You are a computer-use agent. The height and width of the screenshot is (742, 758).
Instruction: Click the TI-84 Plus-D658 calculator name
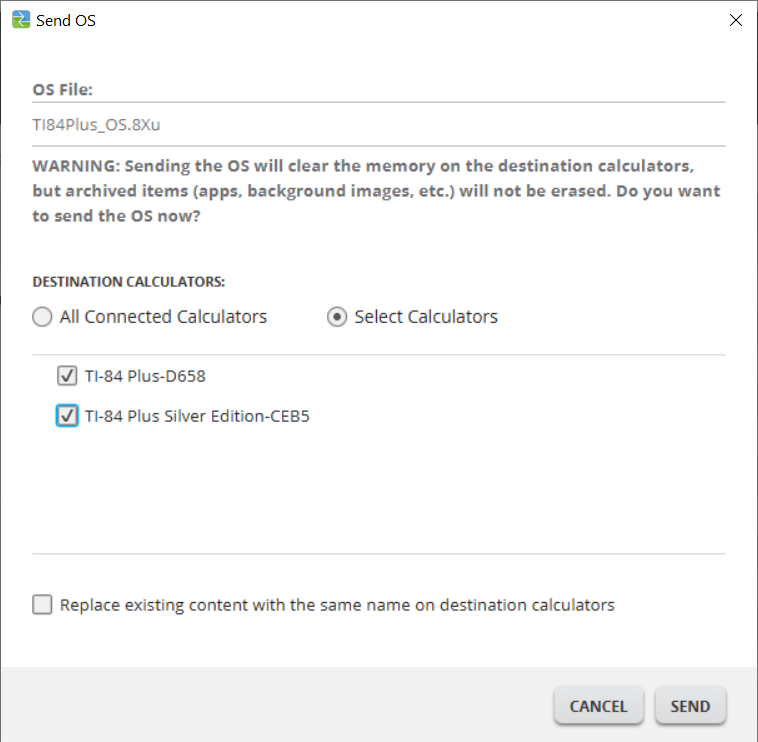[x=145, y=377]
